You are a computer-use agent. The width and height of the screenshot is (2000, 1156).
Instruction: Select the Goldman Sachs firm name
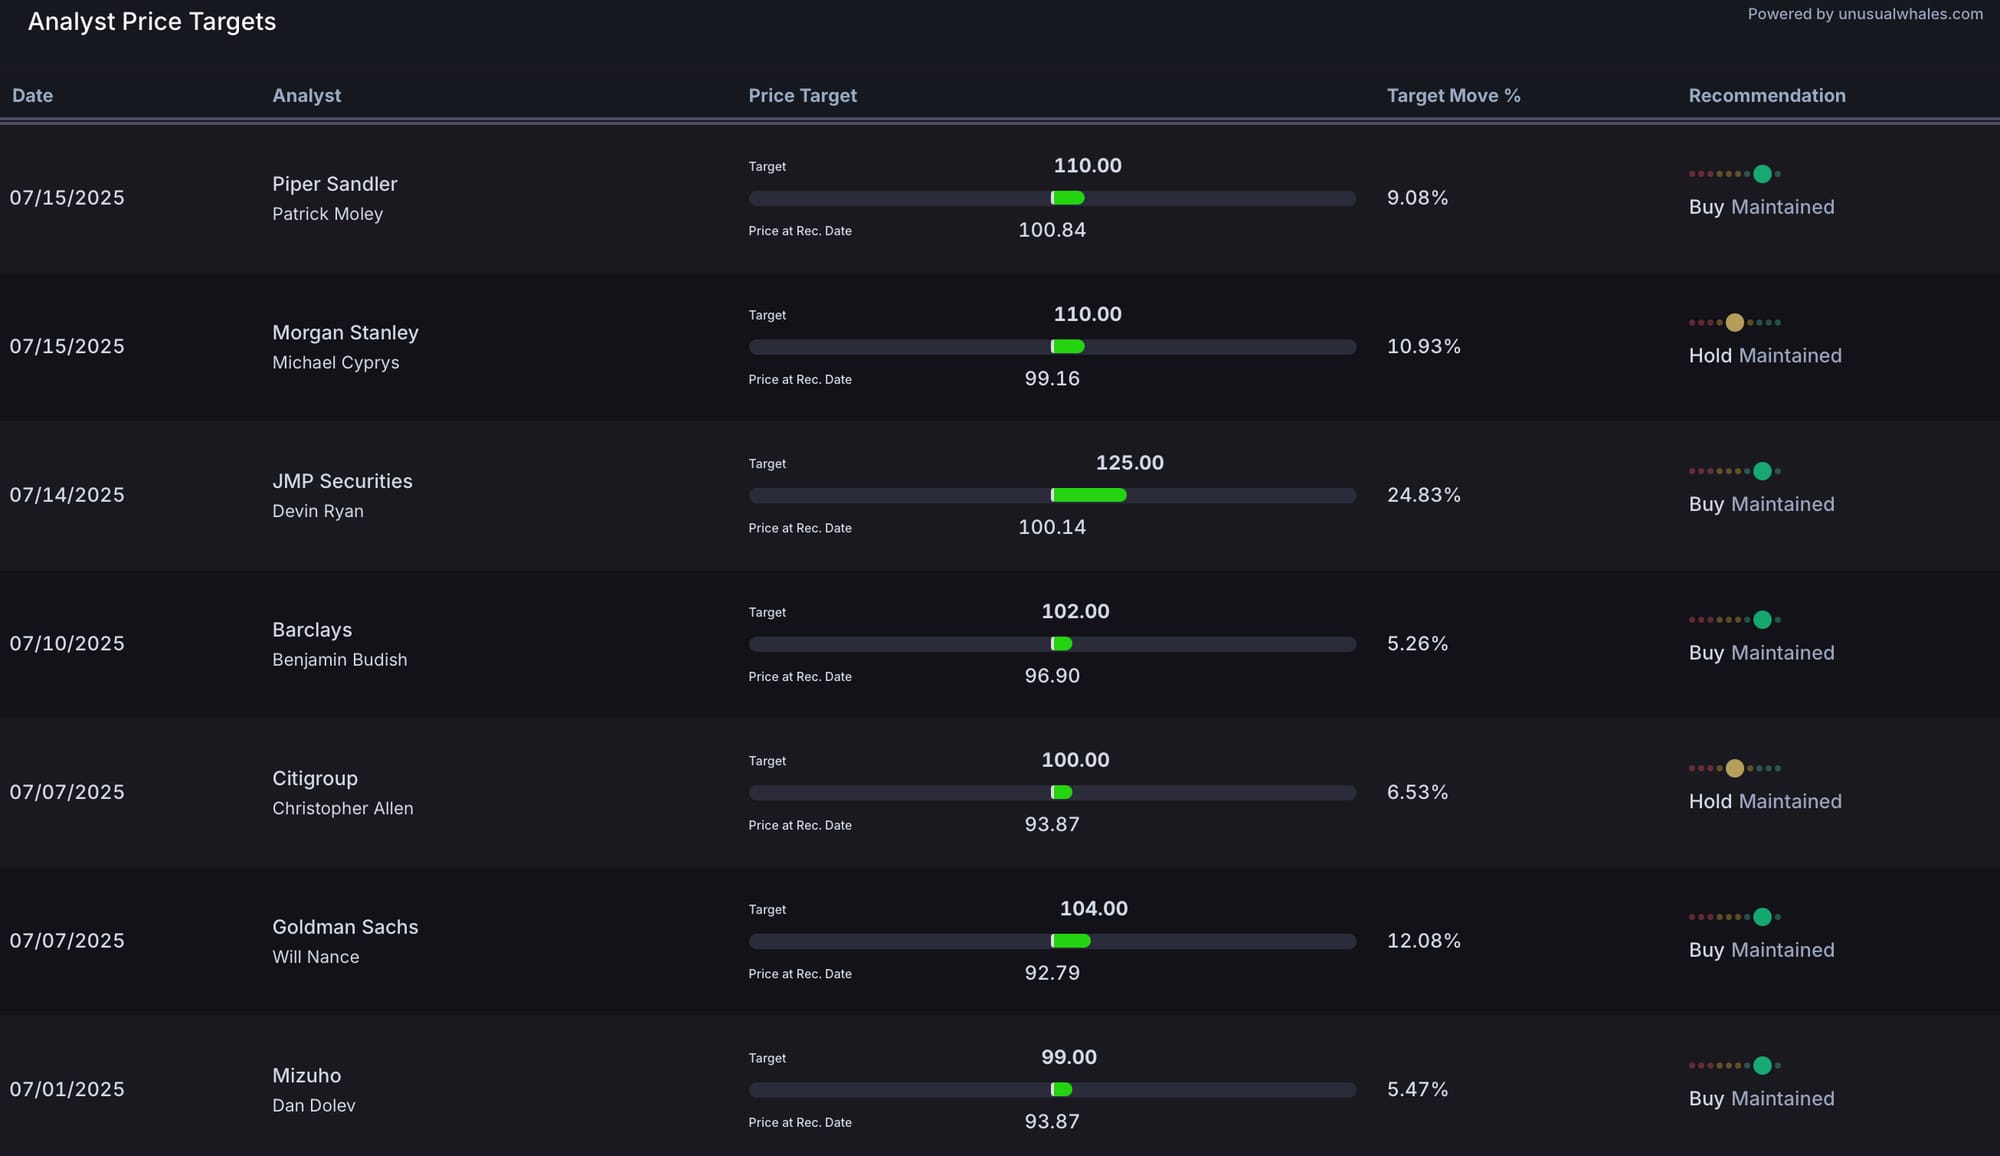(345, 927)
